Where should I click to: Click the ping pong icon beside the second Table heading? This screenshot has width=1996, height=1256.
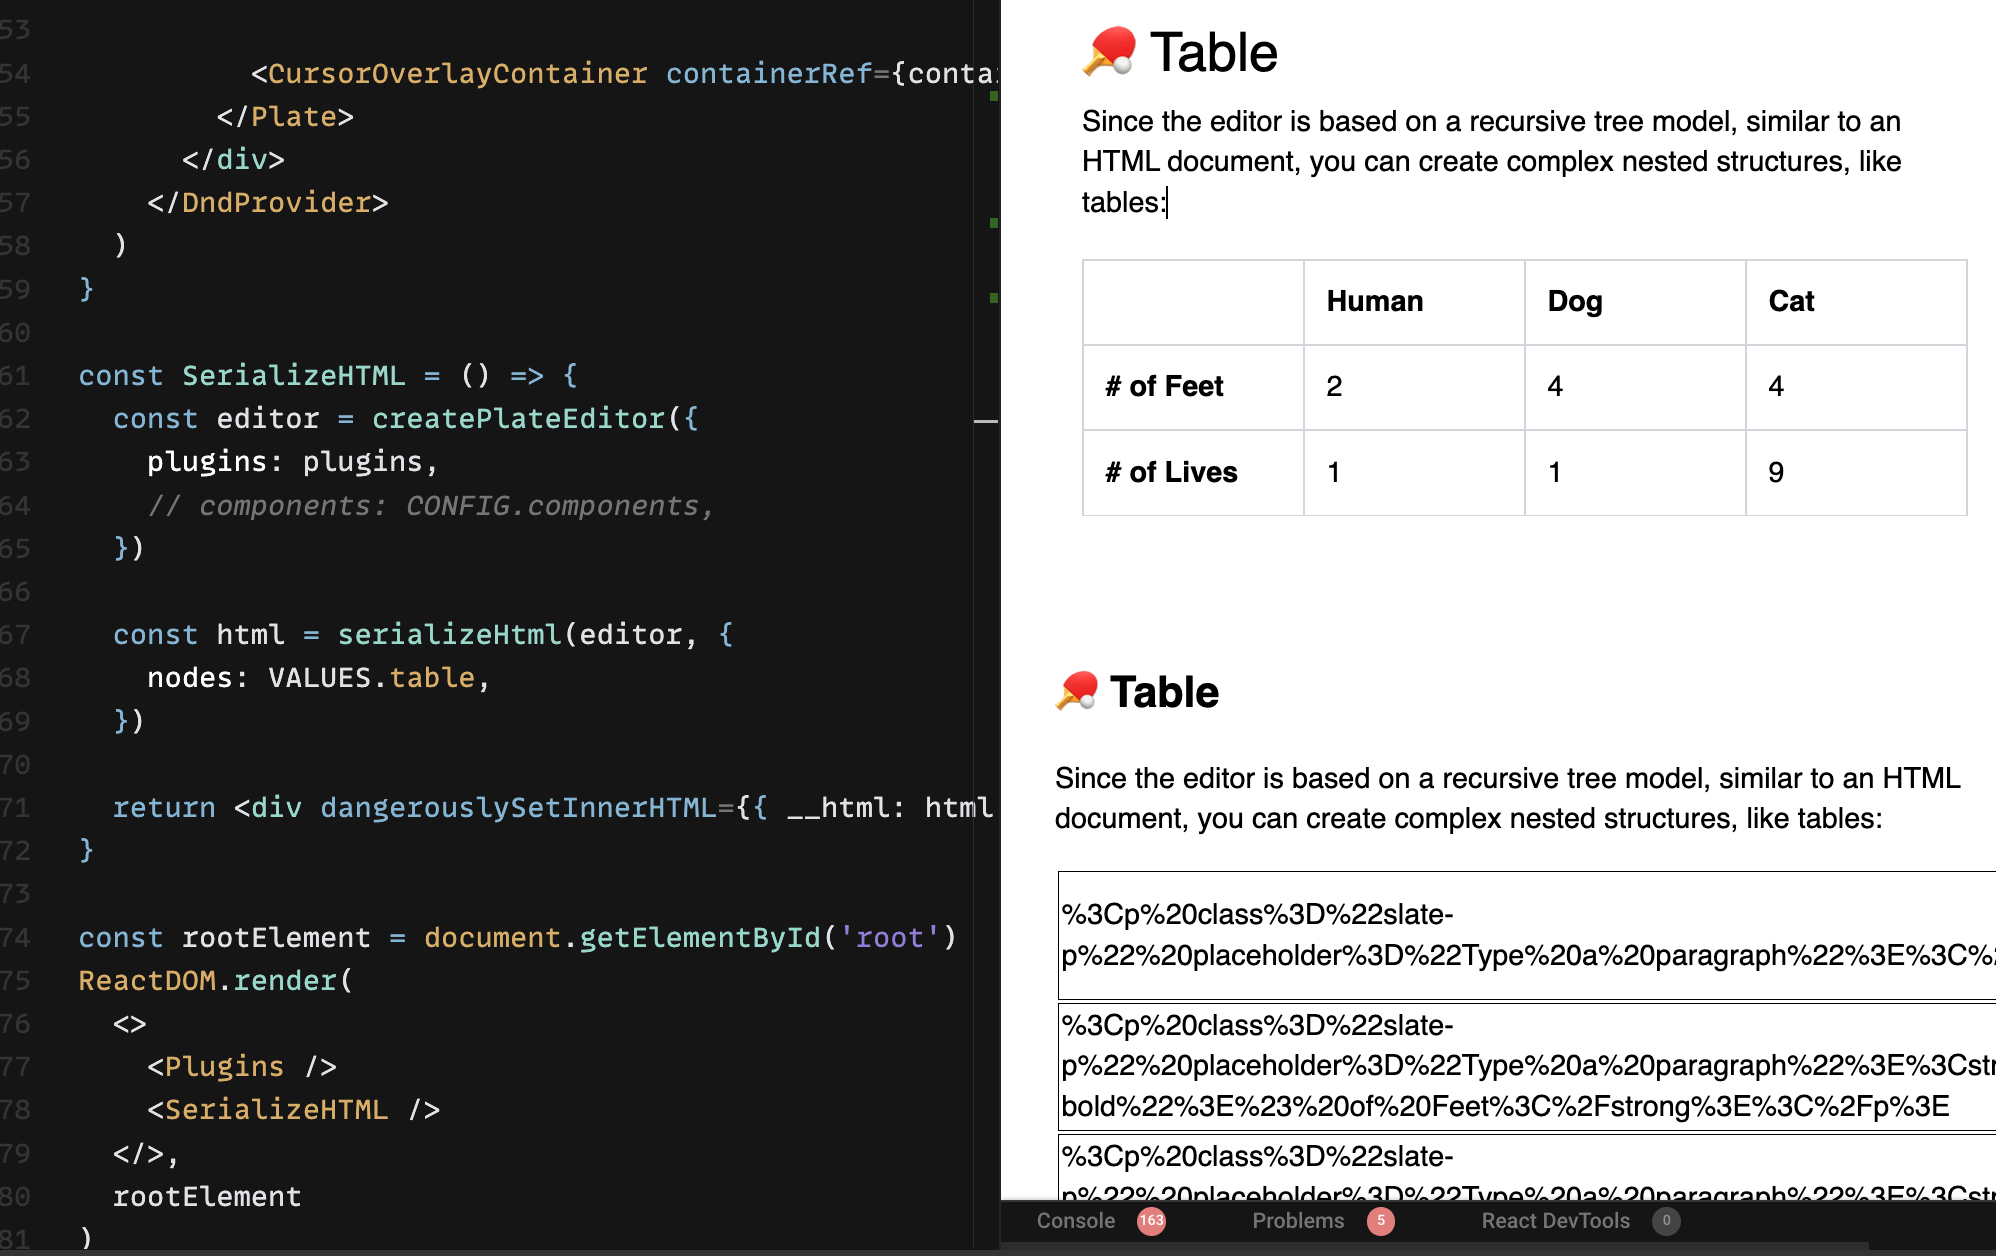click(x=1078, y=690)
